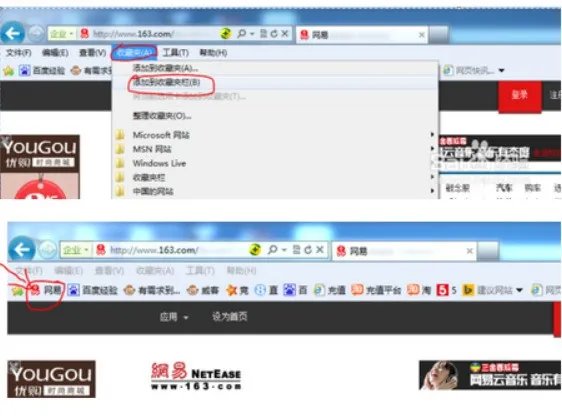This screenshot has height=419, width=562.
Task: Open 帮助(H) menu in upper window
Action: pyautogui.click(x=213, y=53)
